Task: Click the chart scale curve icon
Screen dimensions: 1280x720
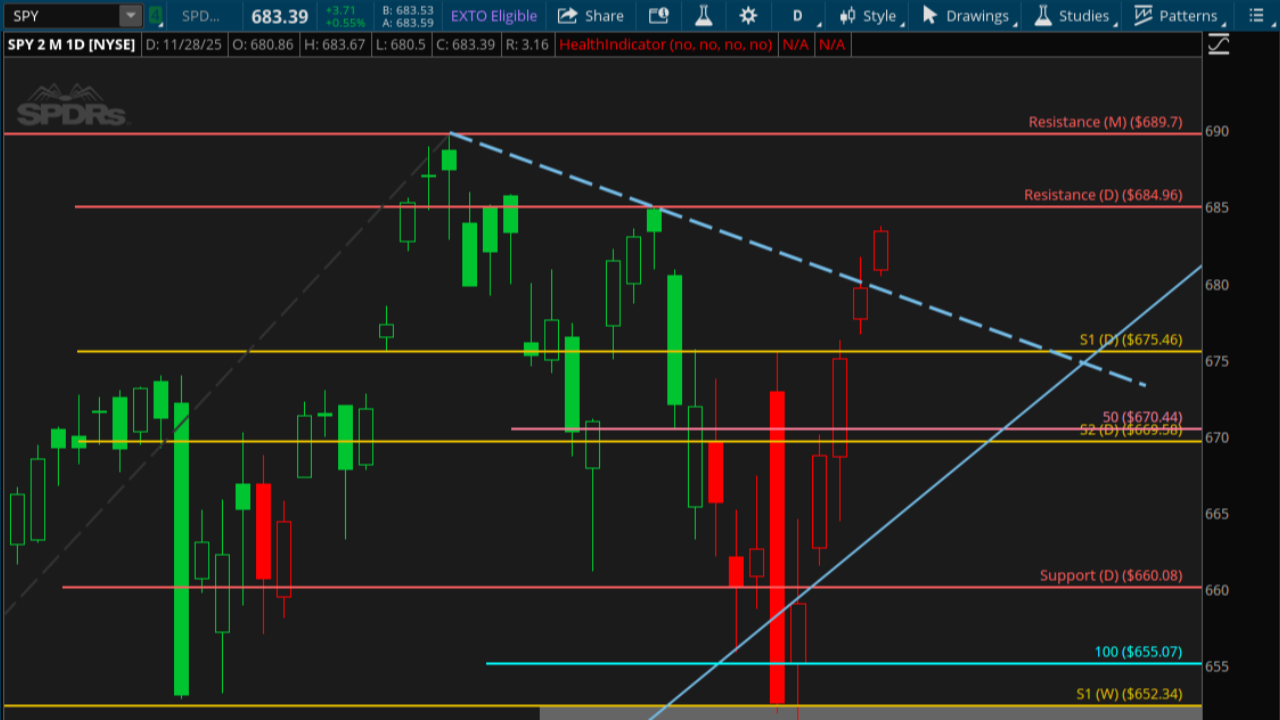Action: point(1218,45)
